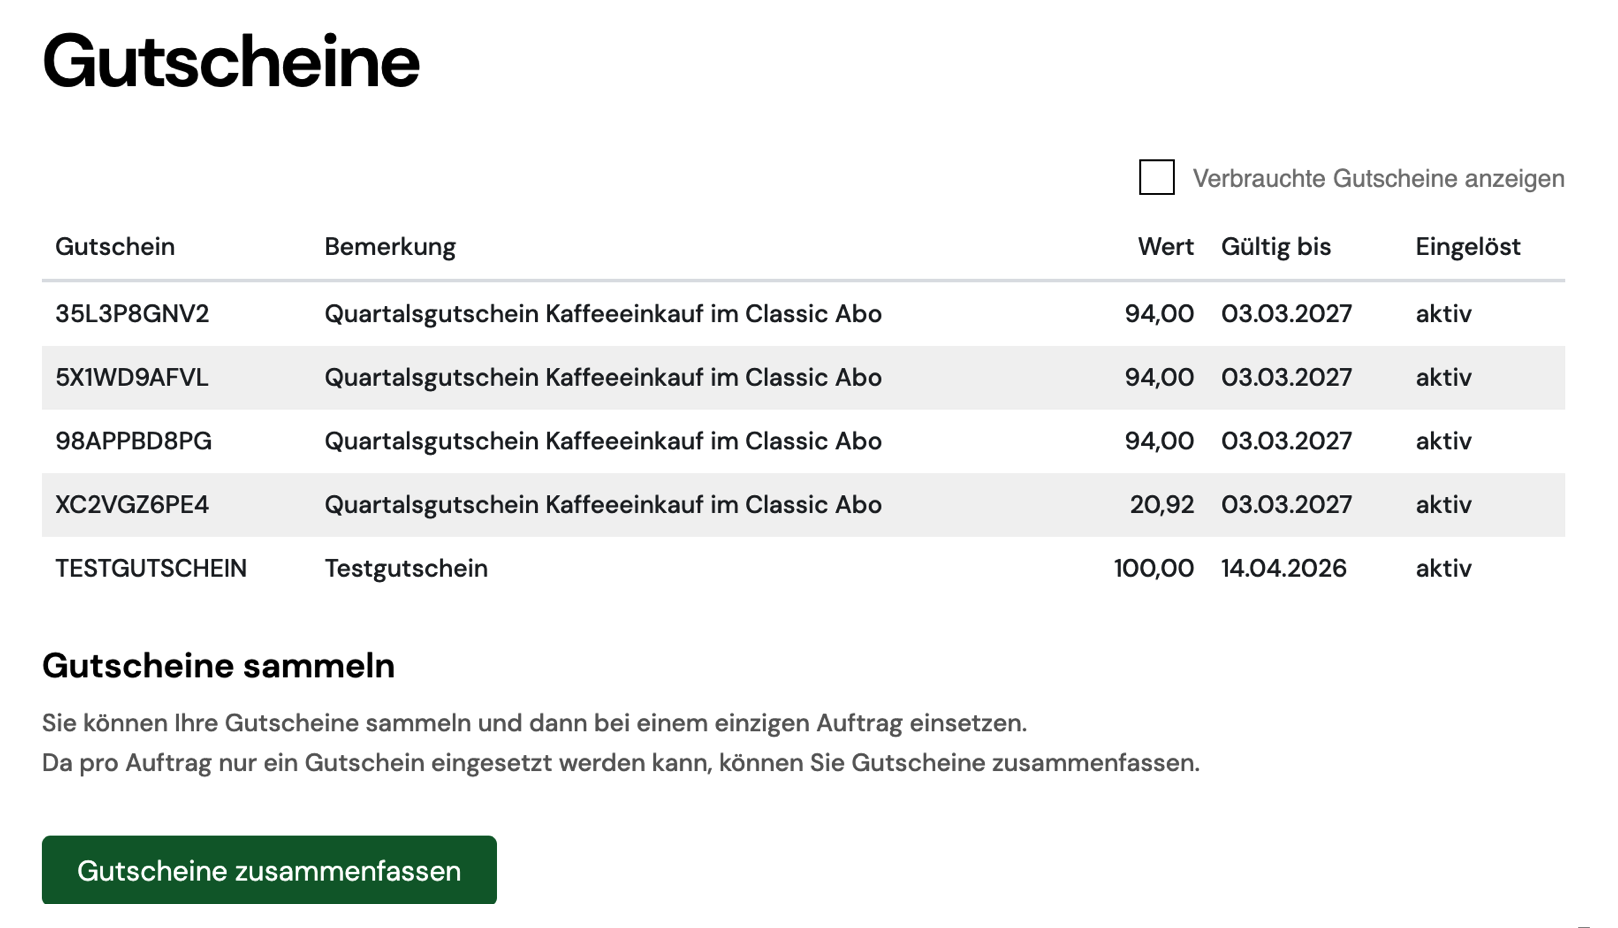Select voucher code 5X1WD9AFVL
Image resolution: width=1618 pixels, height=928 pixels.
point(132,378)
